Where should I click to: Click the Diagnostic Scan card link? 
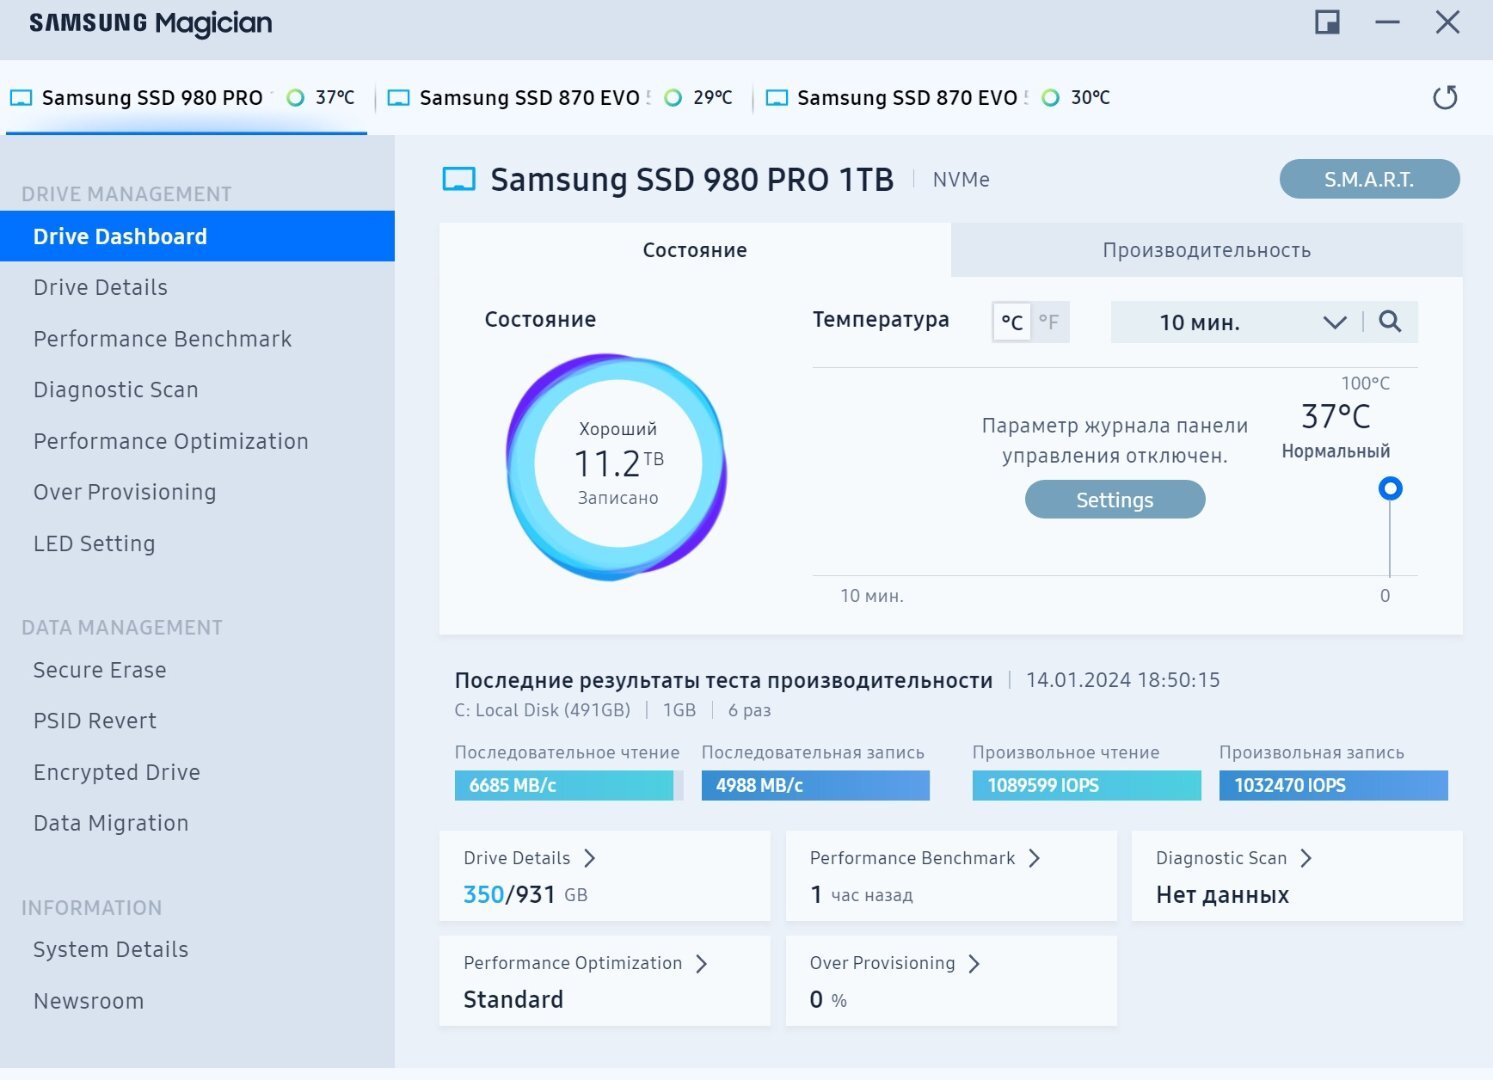click(1221, 858)
